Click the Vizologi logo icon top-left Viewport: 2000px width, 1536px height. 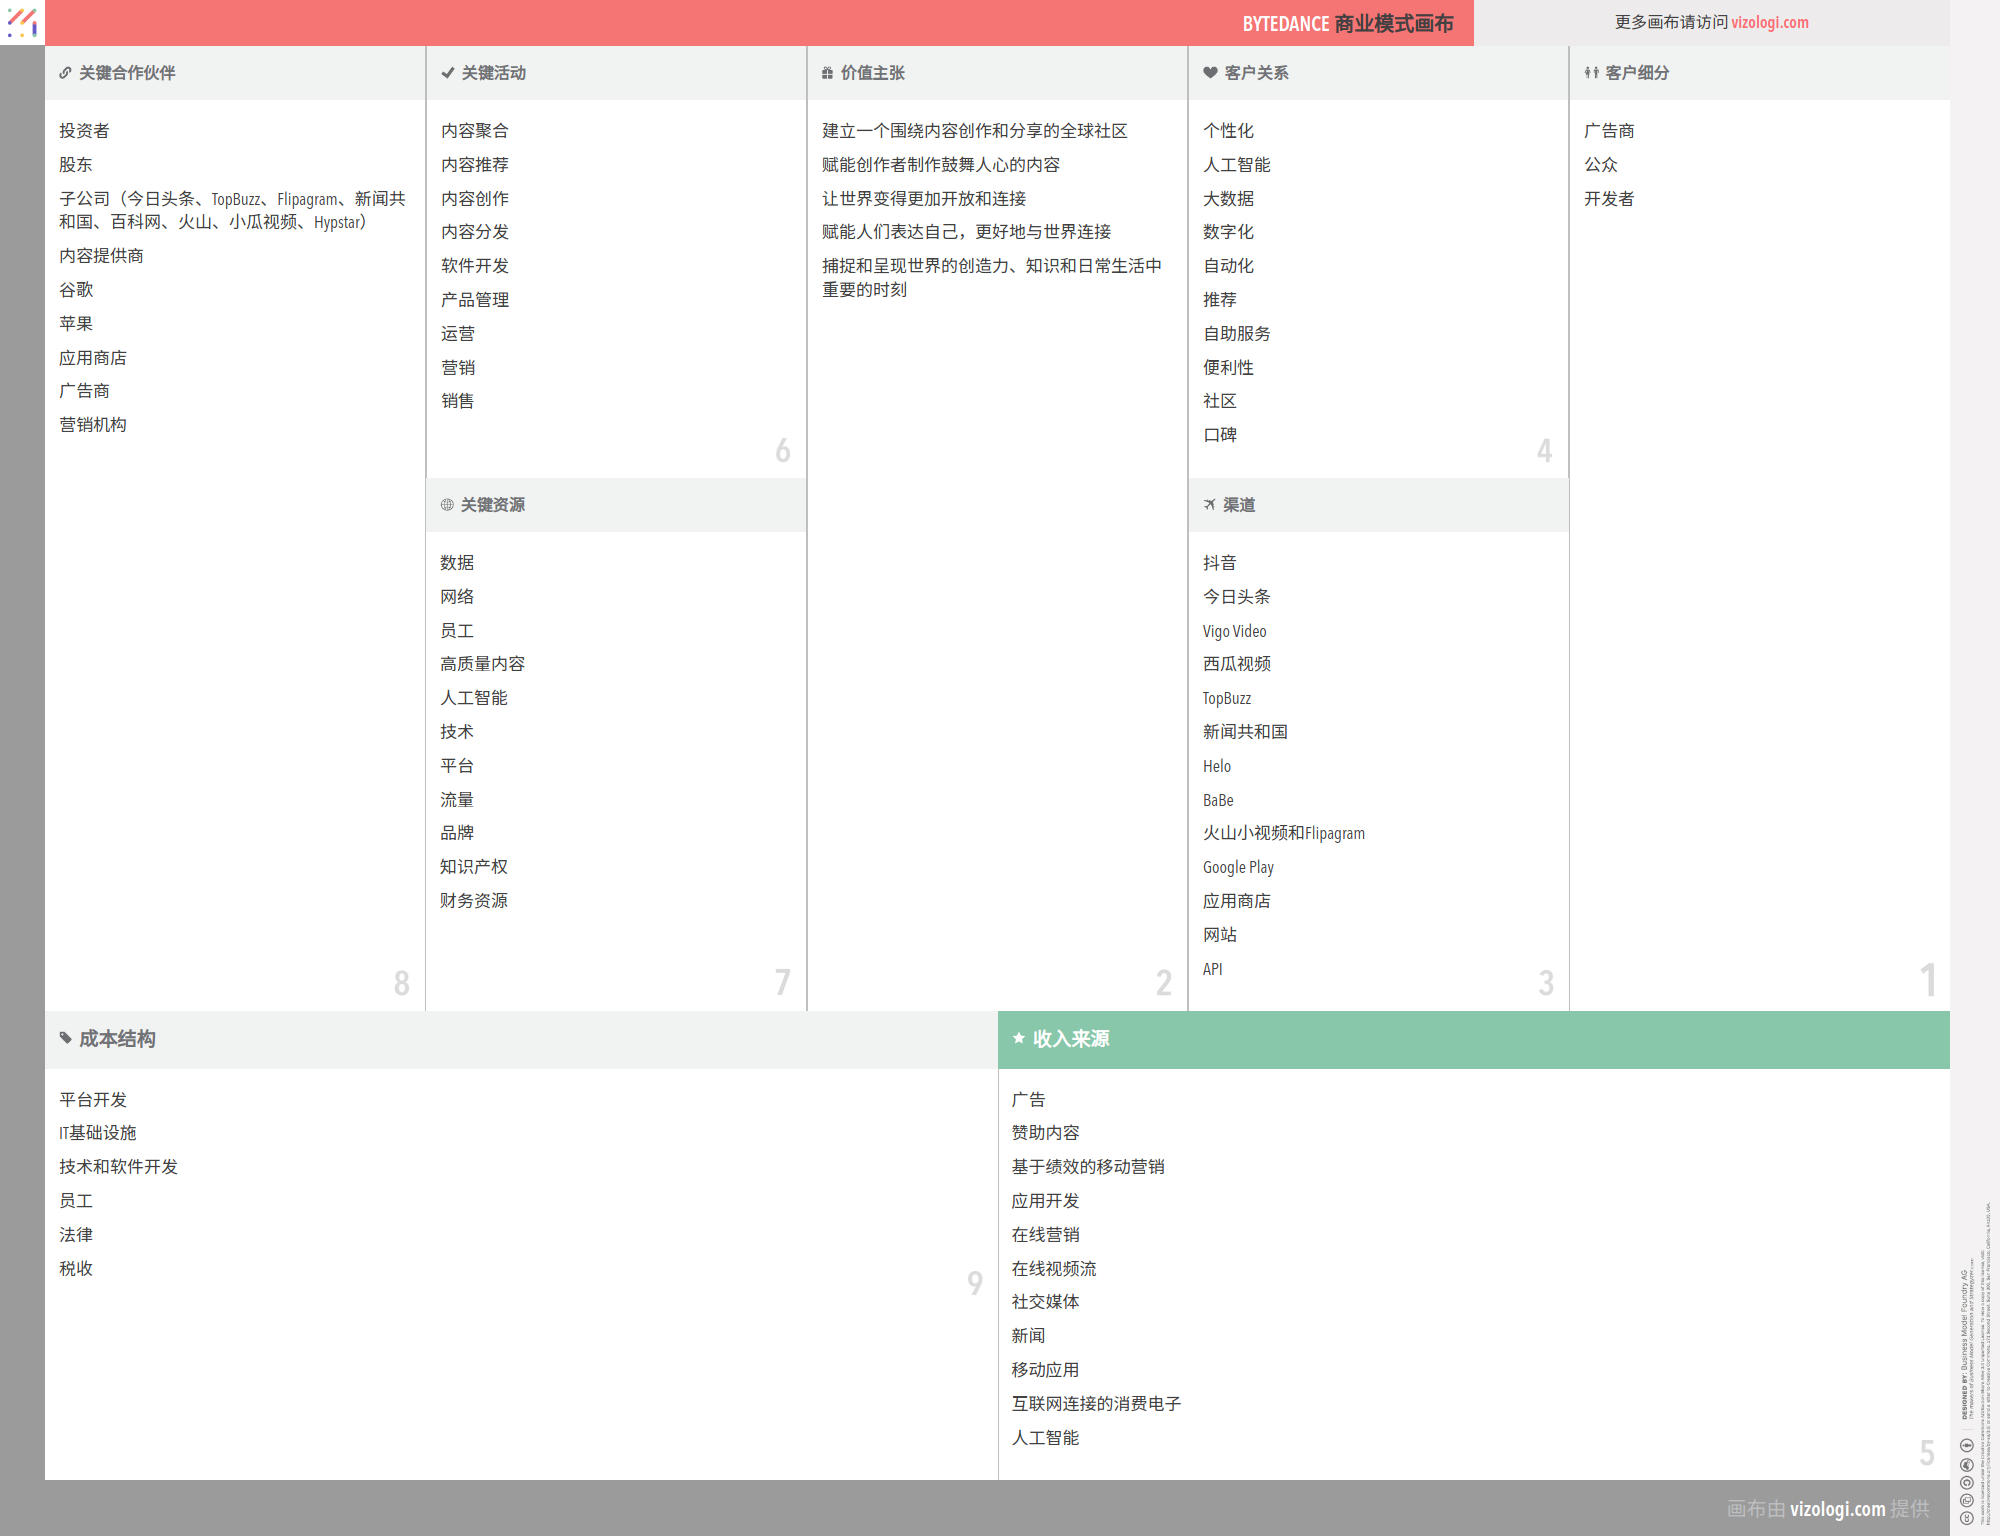[x=22, y=22]
